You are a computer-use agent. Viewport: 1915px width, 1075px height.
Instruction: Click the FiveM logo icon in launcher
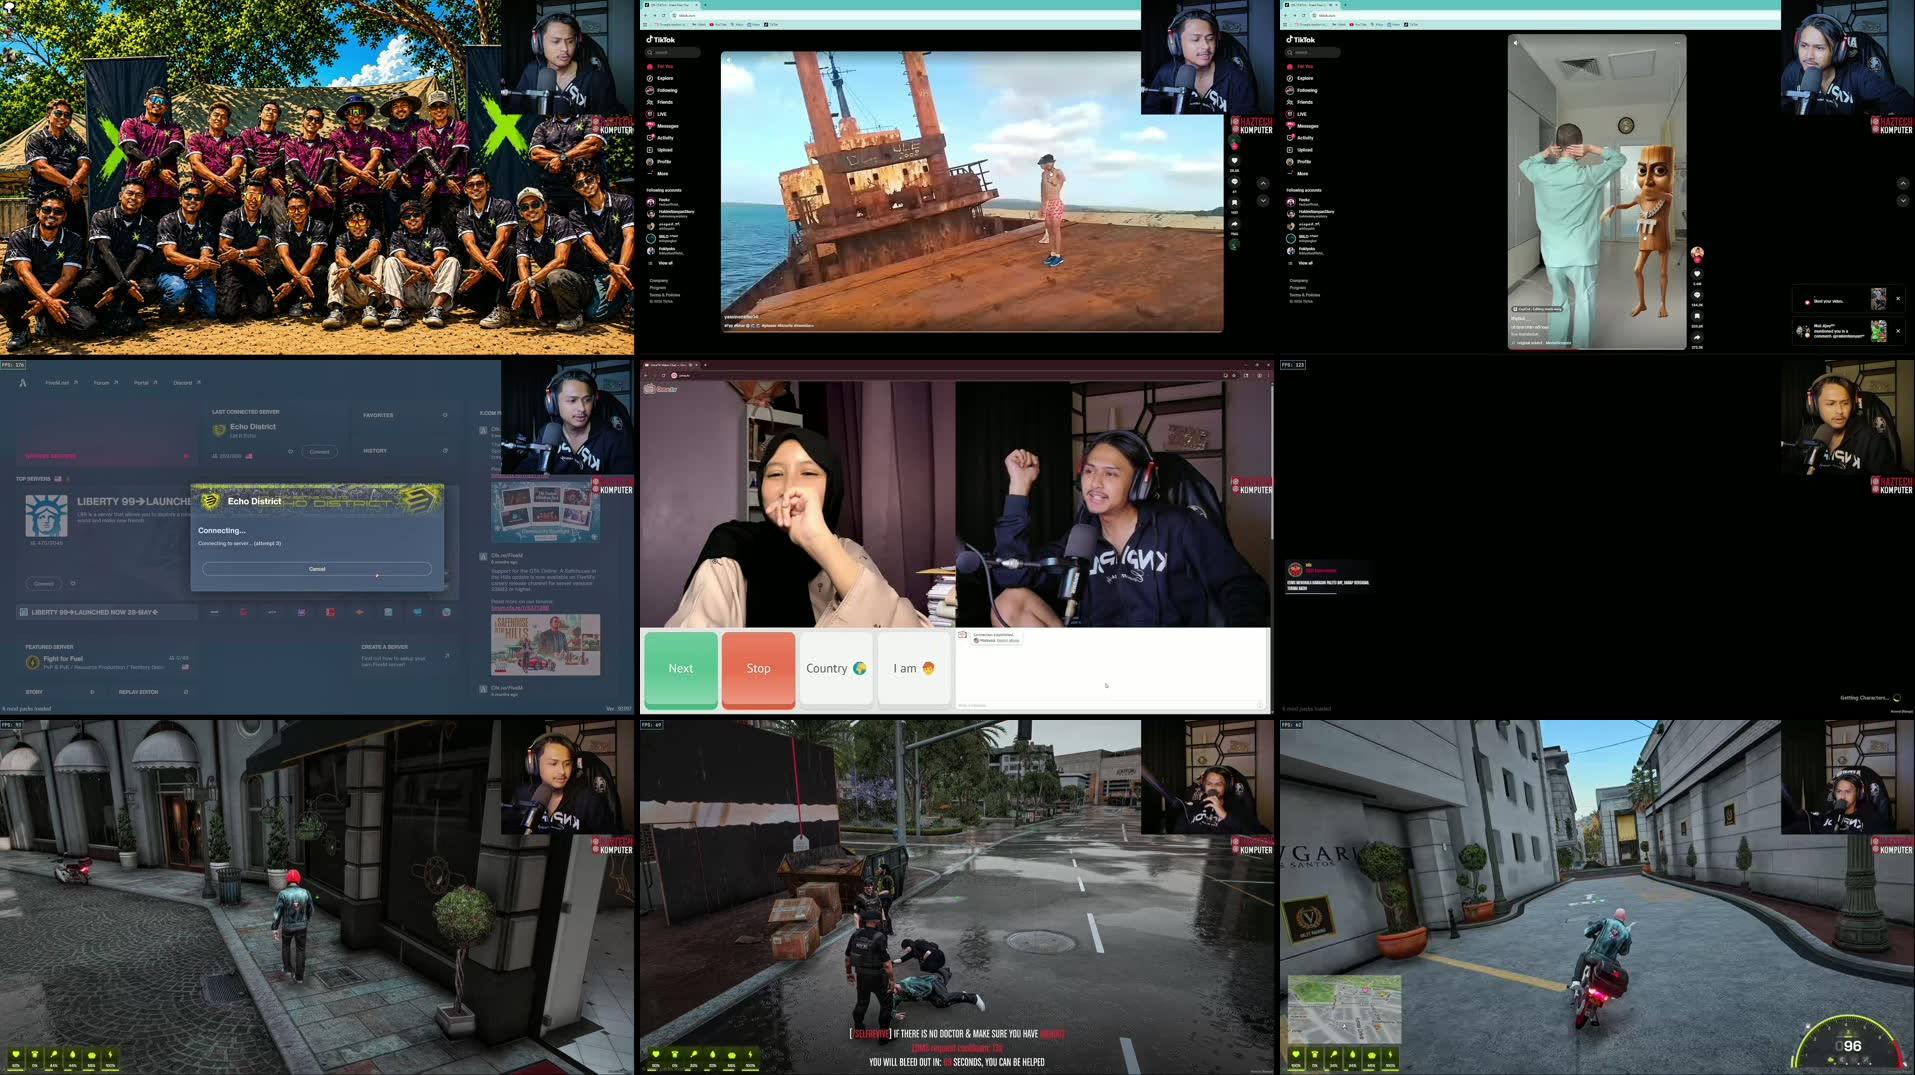[x=22, y=383]
